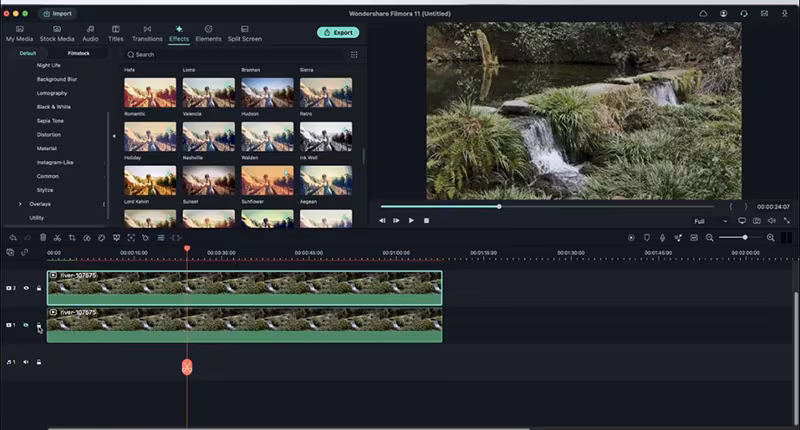800x430 pixels.
Task: Take a snapshot with the camera icon
Action: pyautogui.click(x=757, y=221)
